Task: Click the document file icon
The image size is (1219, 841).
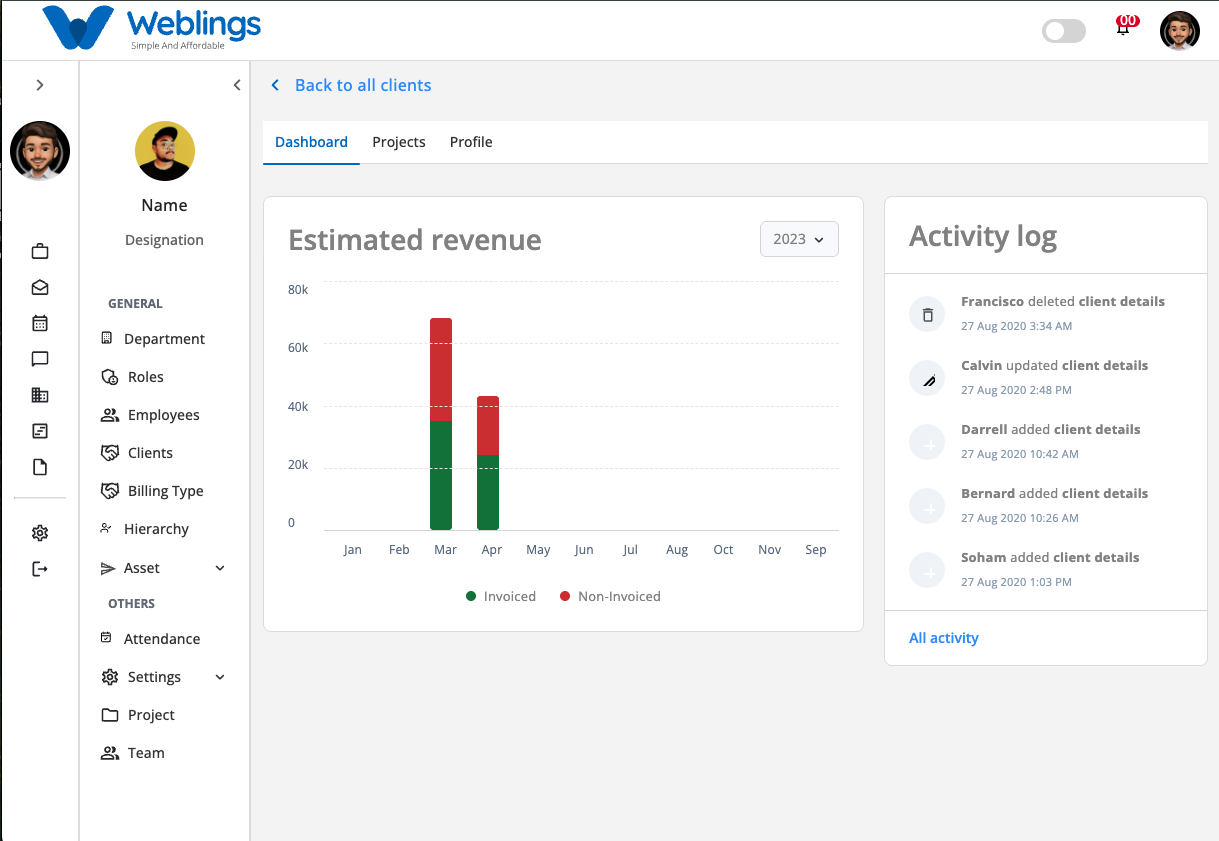Action: coord(40,467)
